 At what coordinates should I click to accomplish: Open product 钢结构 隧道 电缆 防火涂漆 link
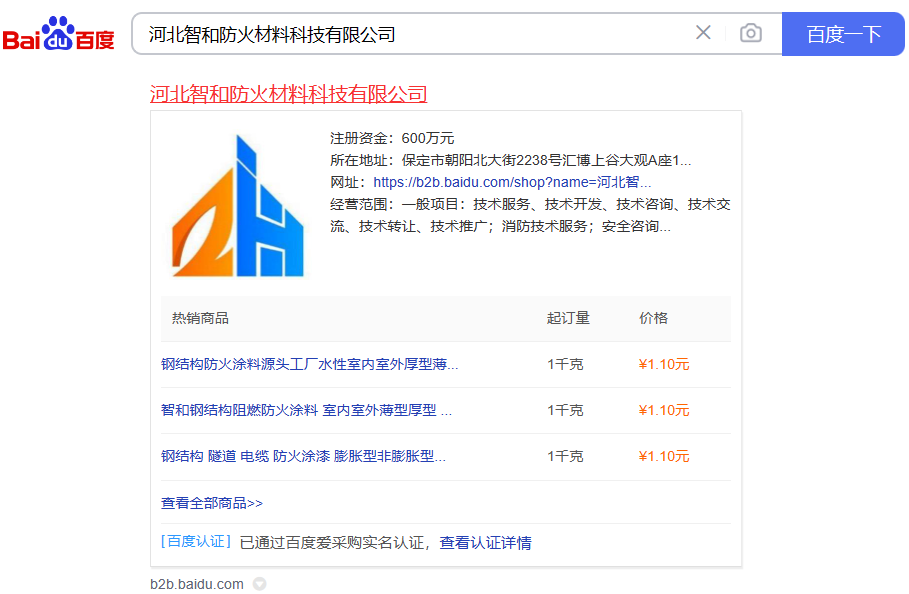click(x=303, y=456)
